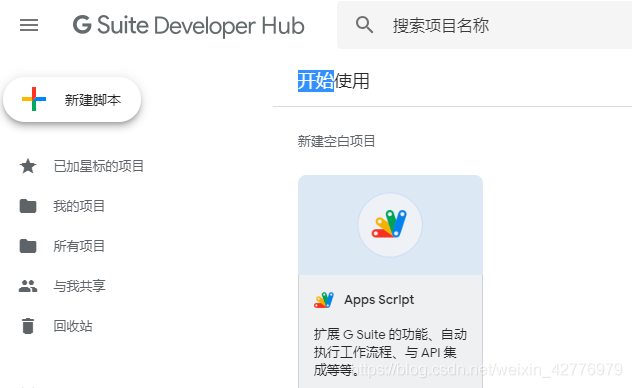Screen dimensions: 632x388
Task: Click the colorful plus icon
Action: click(34, 99)
